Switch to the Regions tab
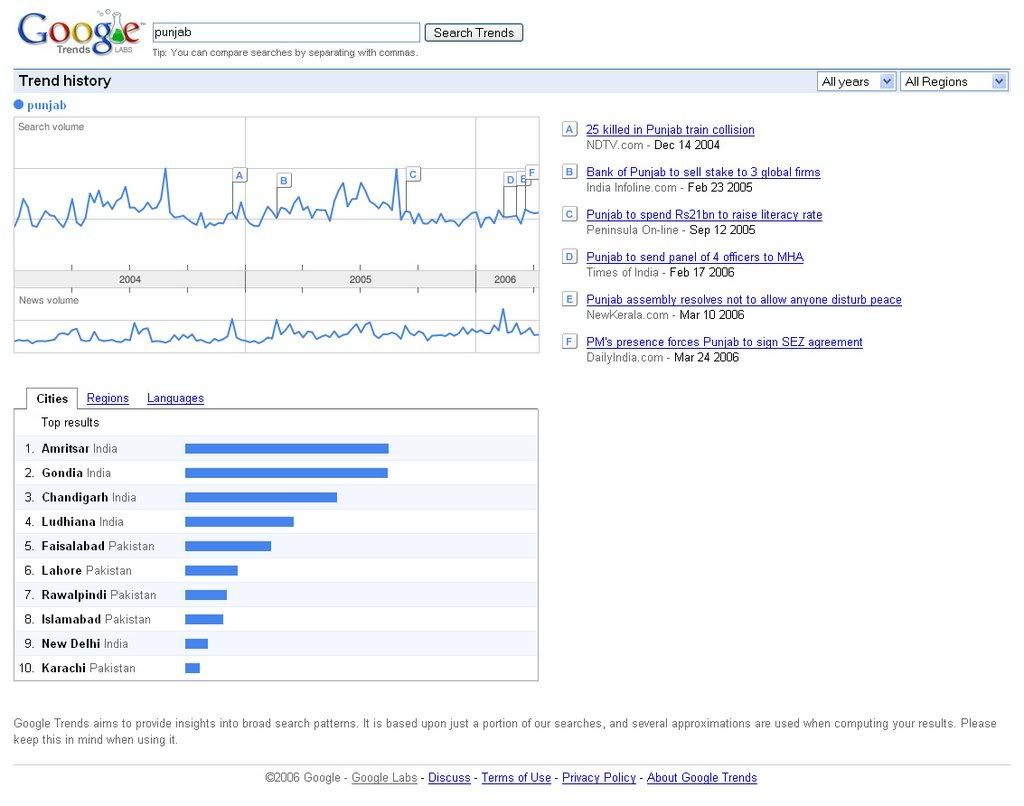This screenshot has width=1024, height=806. pos(108,398)
